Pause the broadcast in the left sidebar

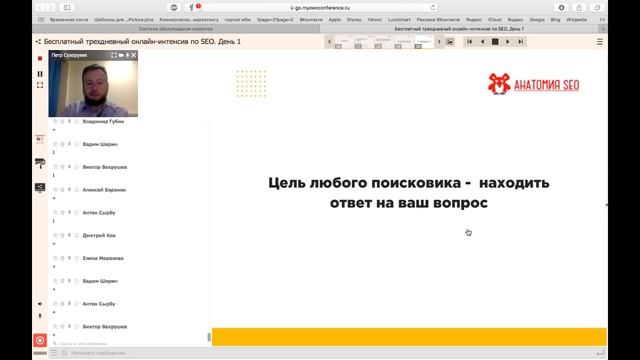[x=40, y=74]
